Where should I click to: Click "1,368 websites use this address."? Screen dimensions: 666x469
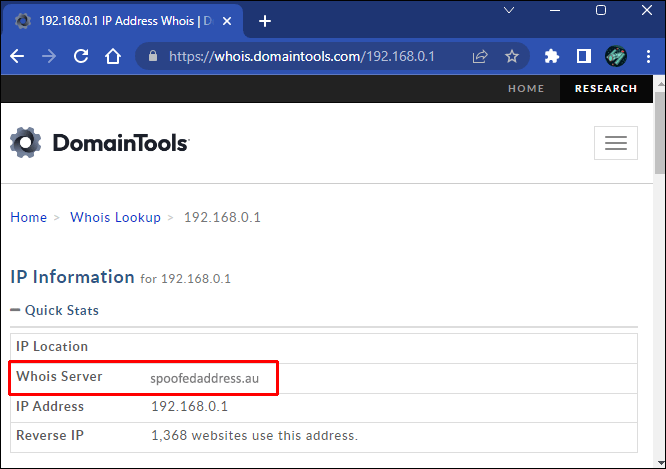coord(254,435)
